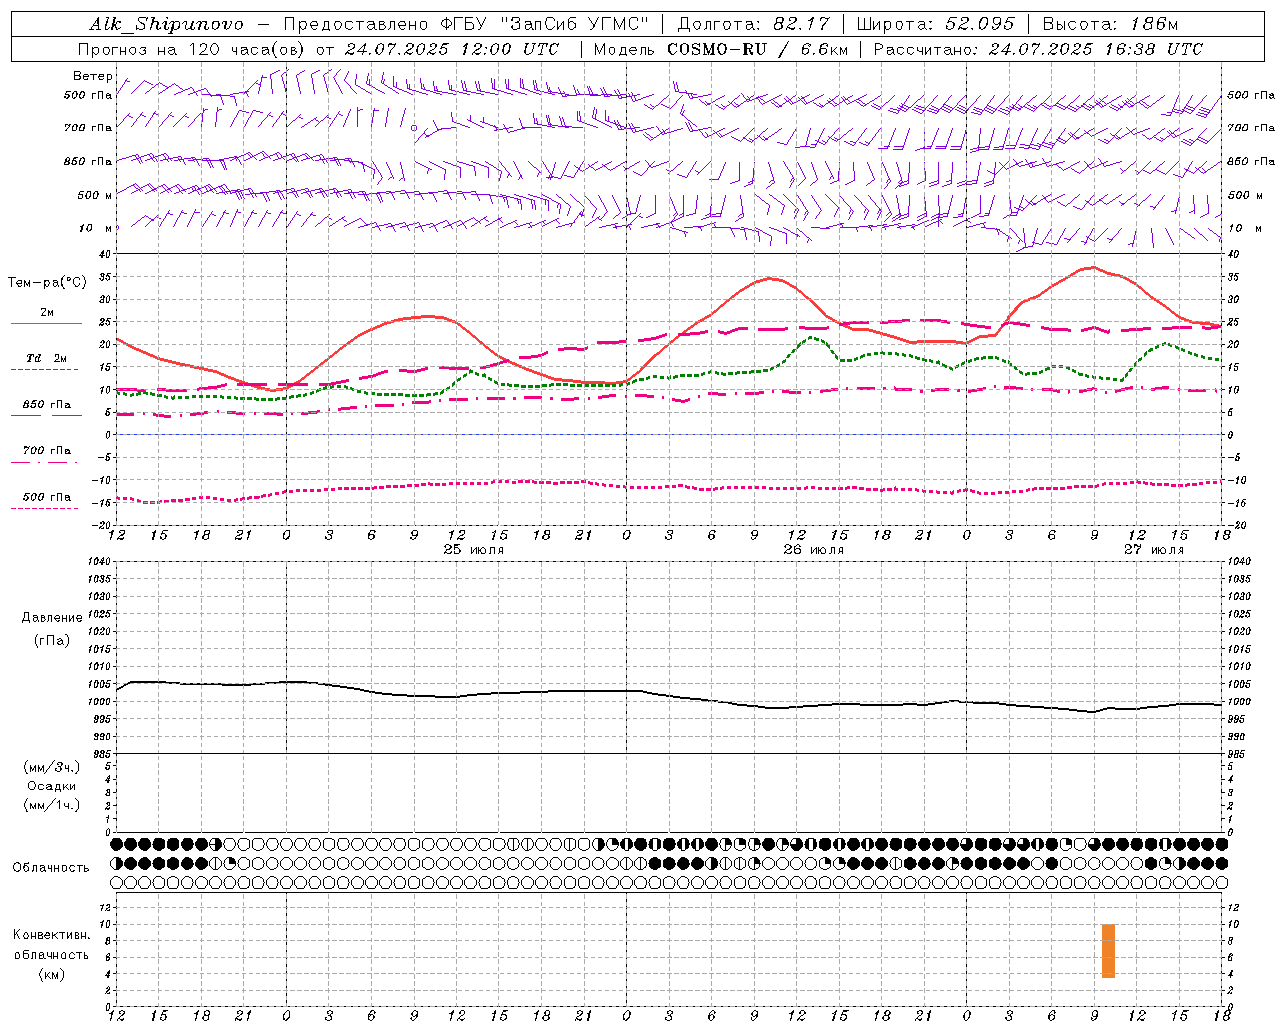Click the Конвективн. label text
The width and height of the screenshot is (1280, 1024).
pyautogui.click(x=52, y=935)
